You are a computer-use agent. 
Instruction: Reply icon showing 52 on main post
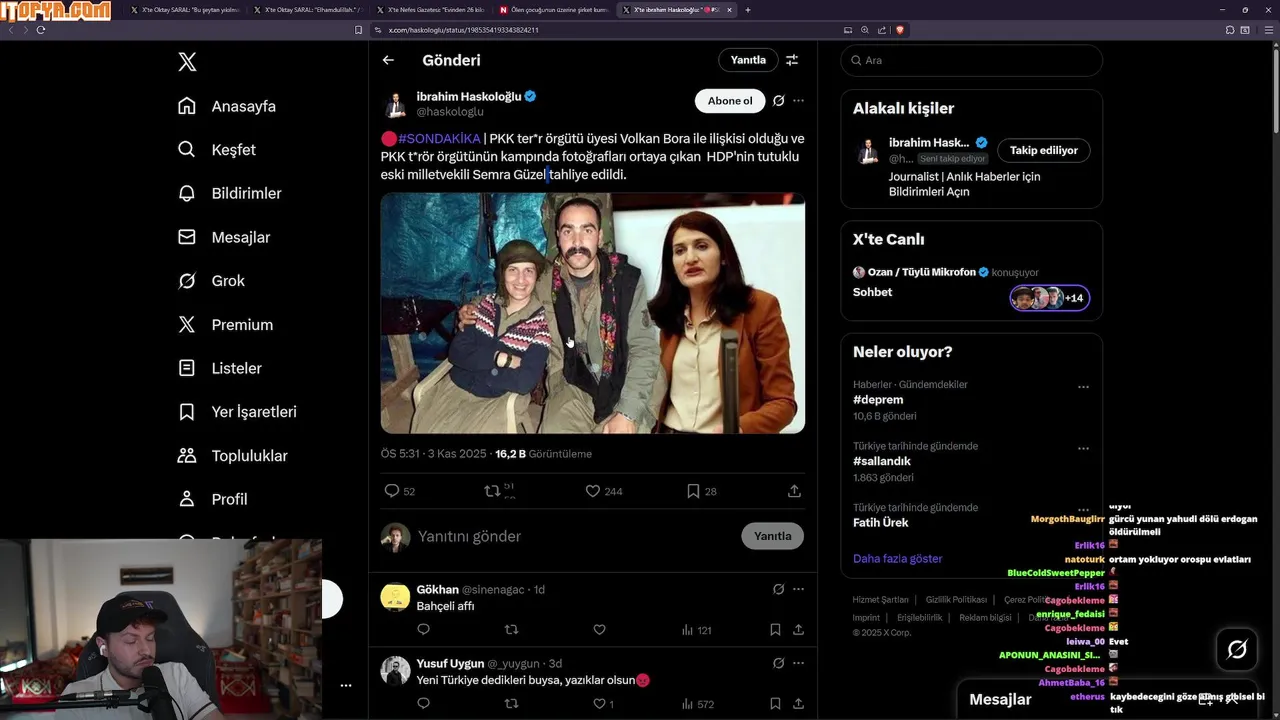[392, 491]
